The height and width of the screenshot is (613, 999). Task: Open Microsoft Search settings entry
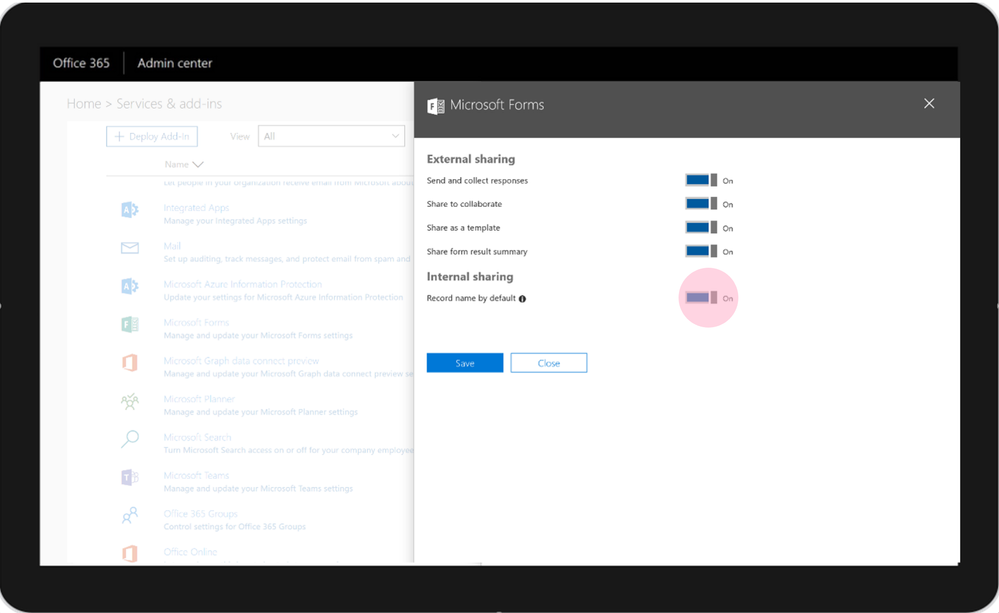coord(197,437)
